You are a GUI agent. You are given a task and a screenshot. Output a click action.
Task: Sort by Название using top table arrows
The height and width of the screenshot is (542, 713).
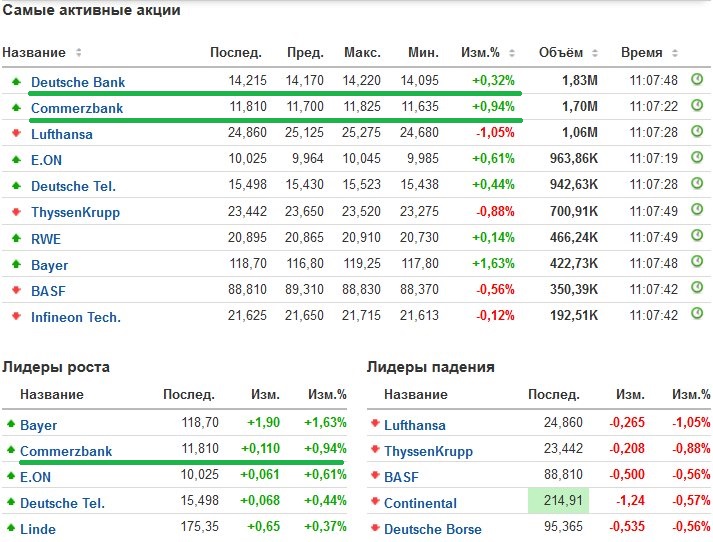pos(79,53)
